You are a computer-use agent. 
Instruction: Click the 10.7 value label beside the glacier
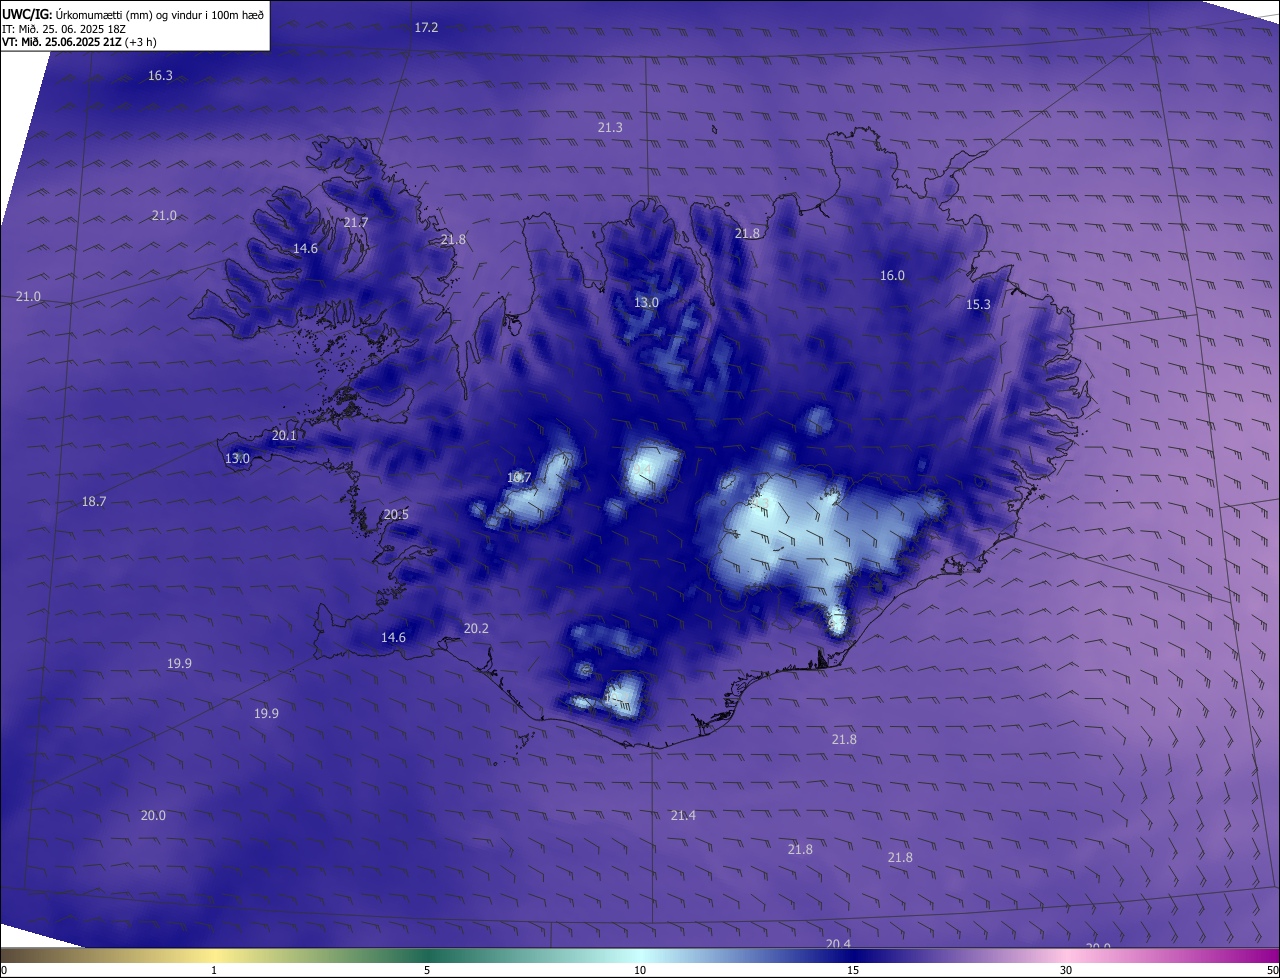click(519, 477)
